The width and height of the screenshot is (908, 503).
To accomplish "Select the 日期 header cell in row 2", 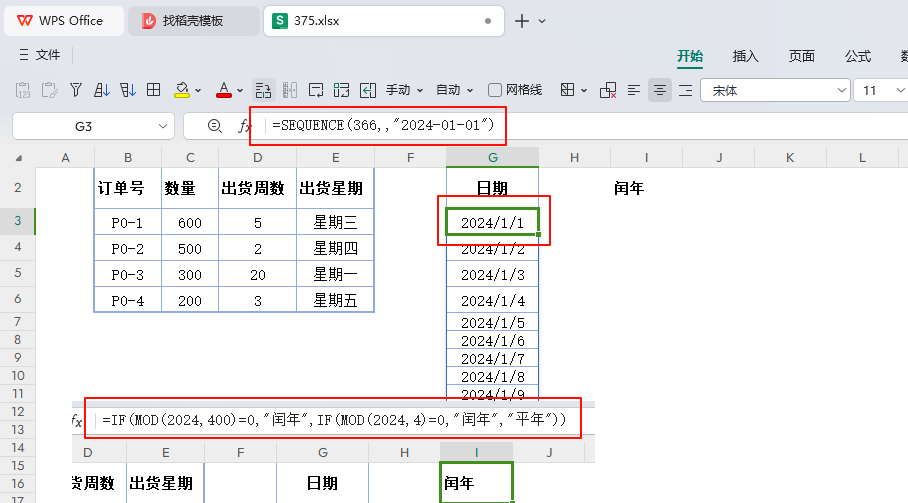I will pos(493,188).
